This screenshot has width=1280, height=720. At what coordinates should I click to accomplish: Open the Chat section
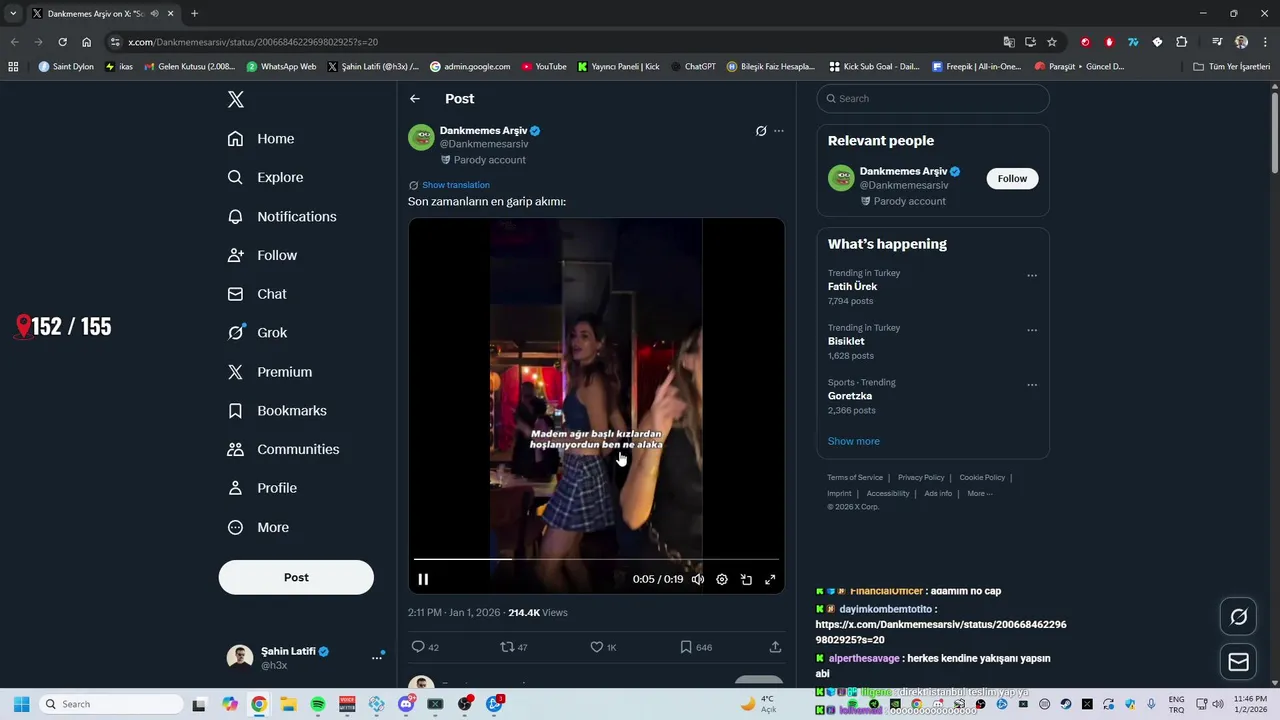(x=257, y=294)
